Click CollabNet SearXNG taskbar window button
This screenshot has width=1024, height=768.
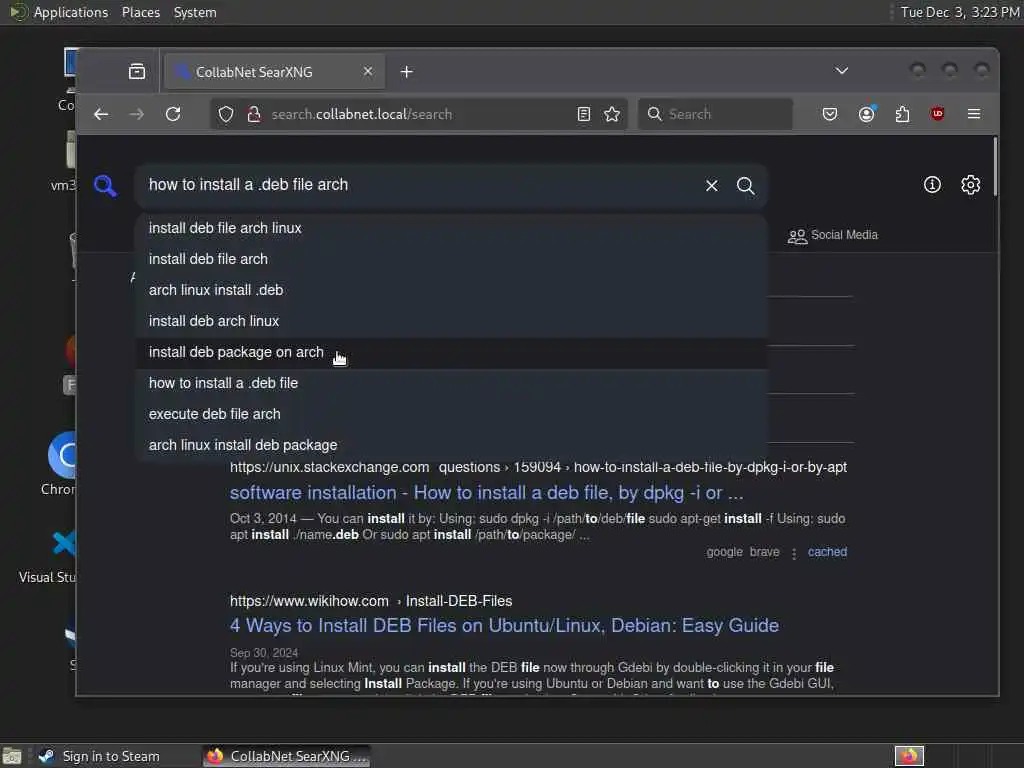click(286, 756)
